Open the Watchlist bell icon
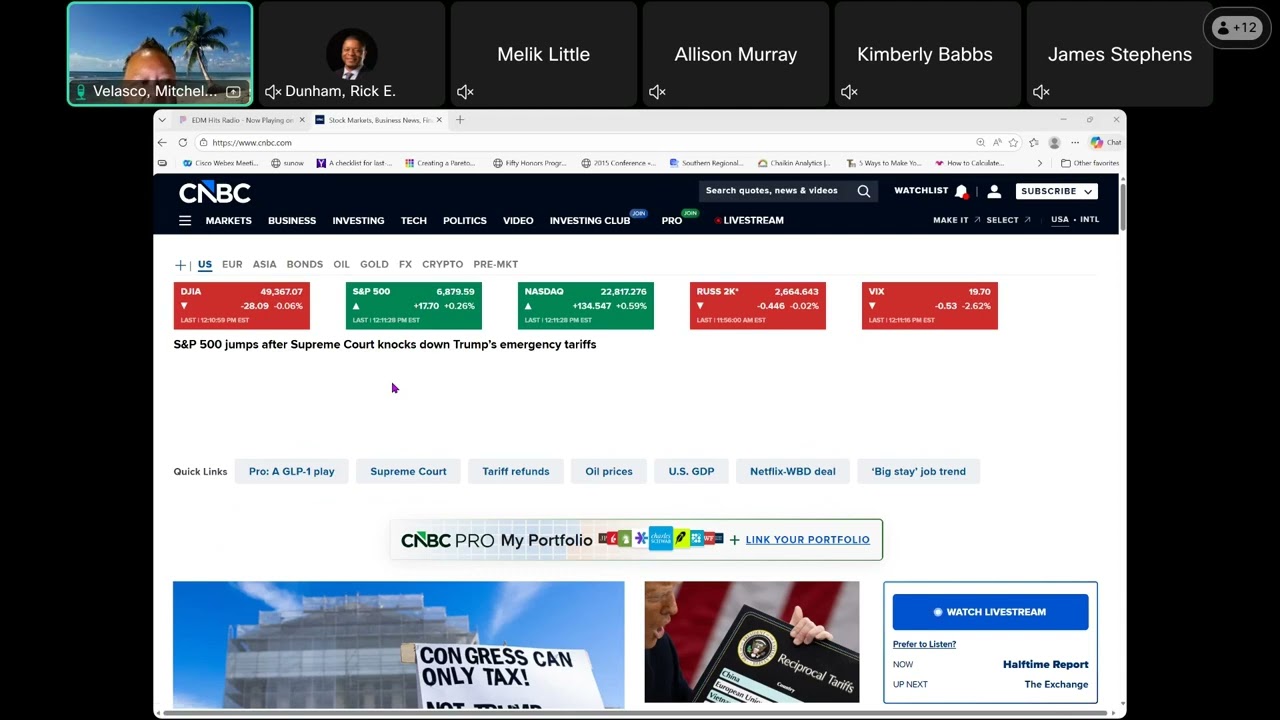This screenshot has width=1280, height=720. pyautogui.click(x=961, y=191)
